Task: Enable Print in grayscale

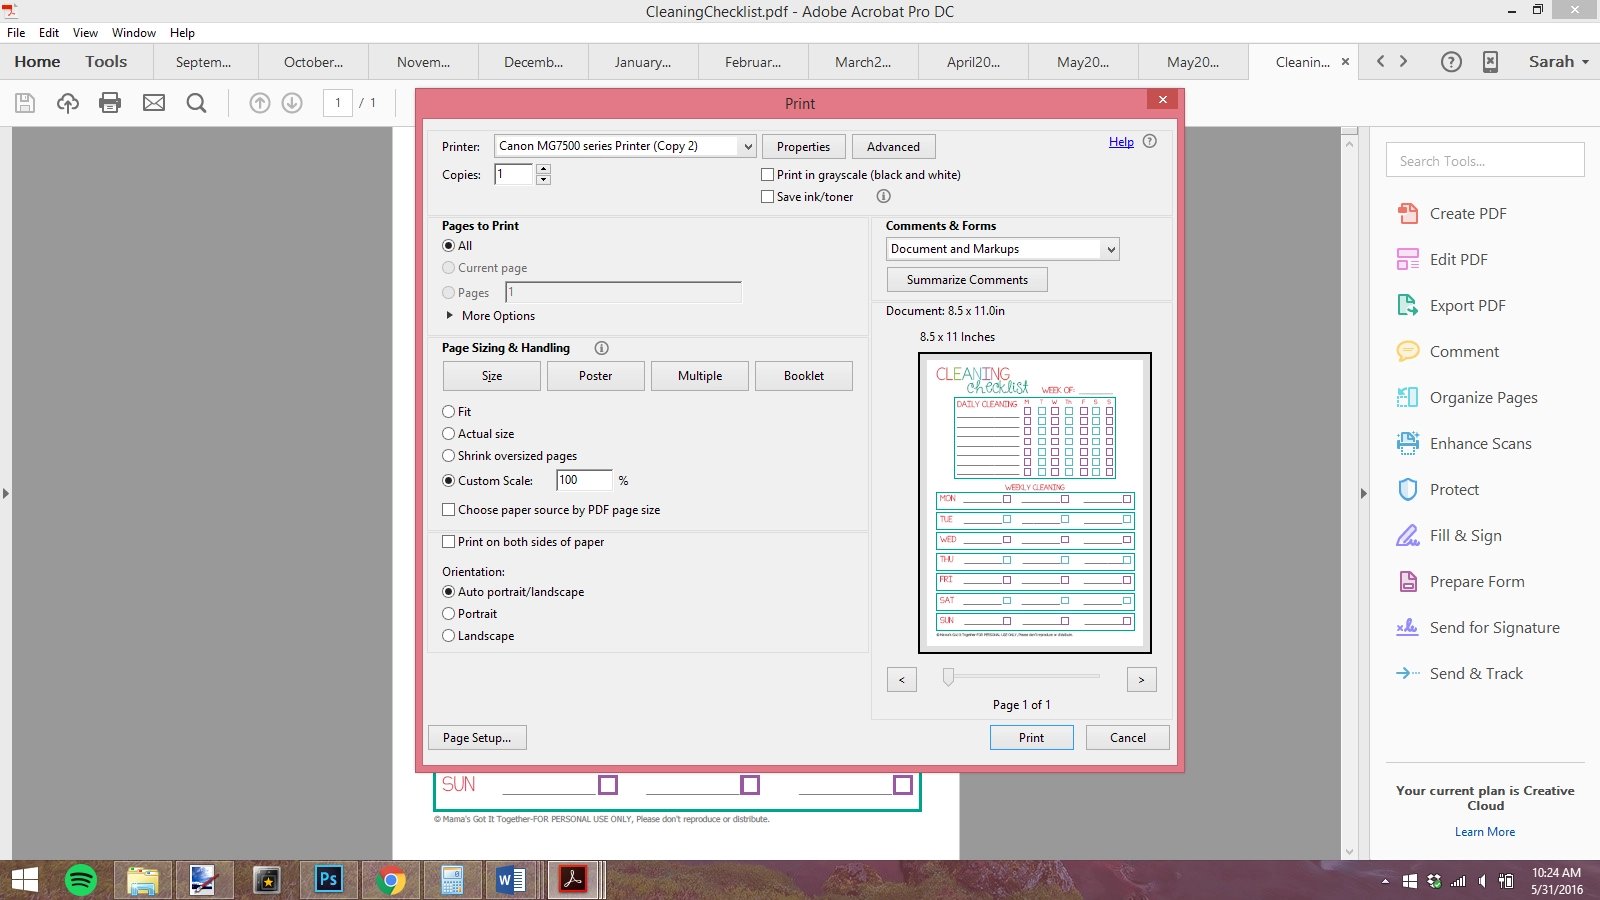Action: (x=767, y=174)
